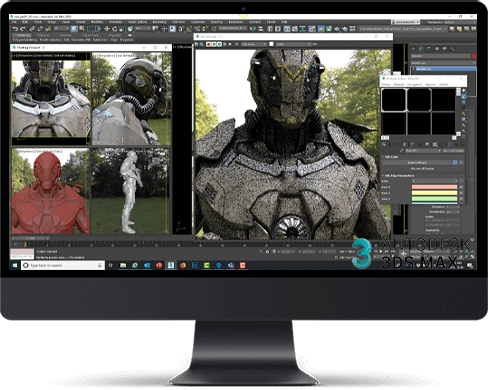Activate the Select Object tool

point(74,29)
